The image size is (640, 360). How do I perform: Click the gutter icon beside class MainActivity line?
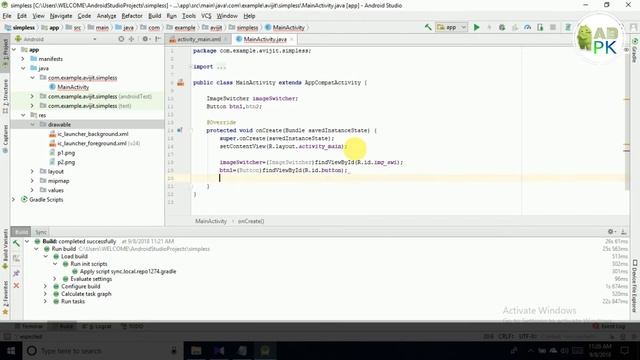(x=180, y=83)
